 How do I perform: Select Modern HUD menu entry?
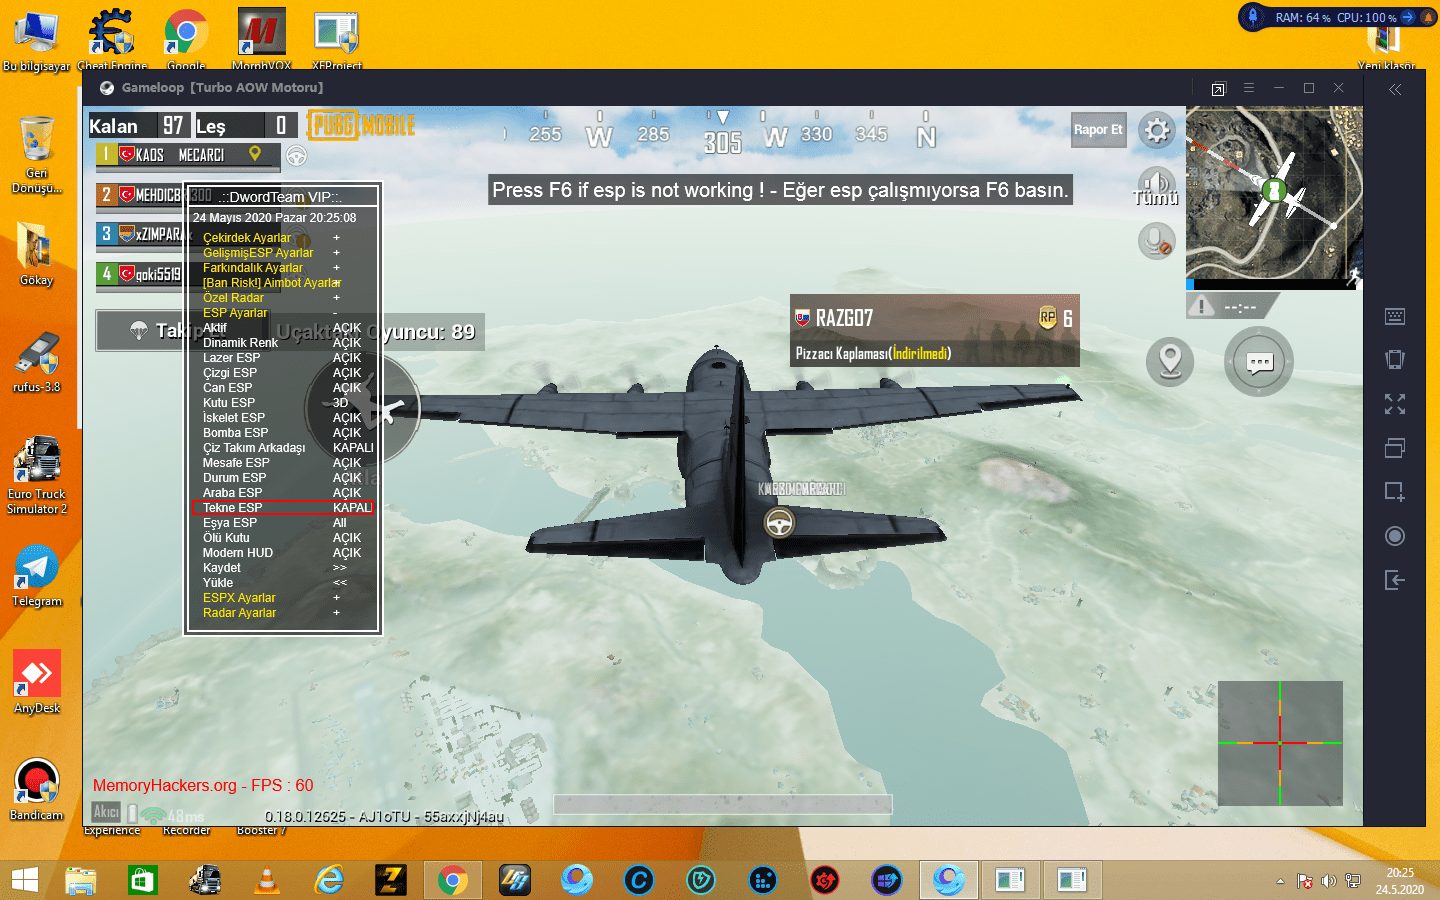pos(283,553)
